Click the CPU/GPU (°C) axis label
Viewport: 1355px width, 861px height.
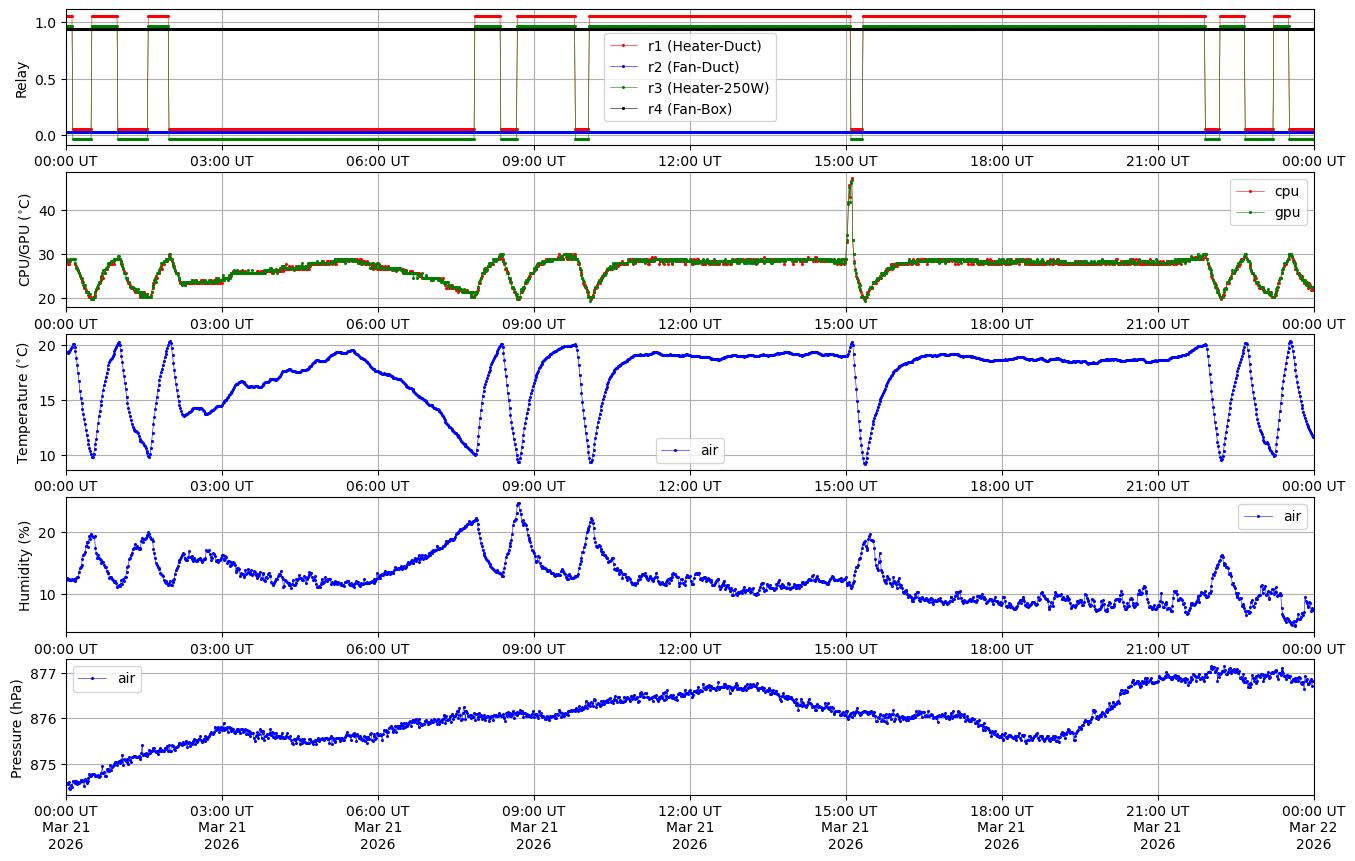tap(22, 240)
